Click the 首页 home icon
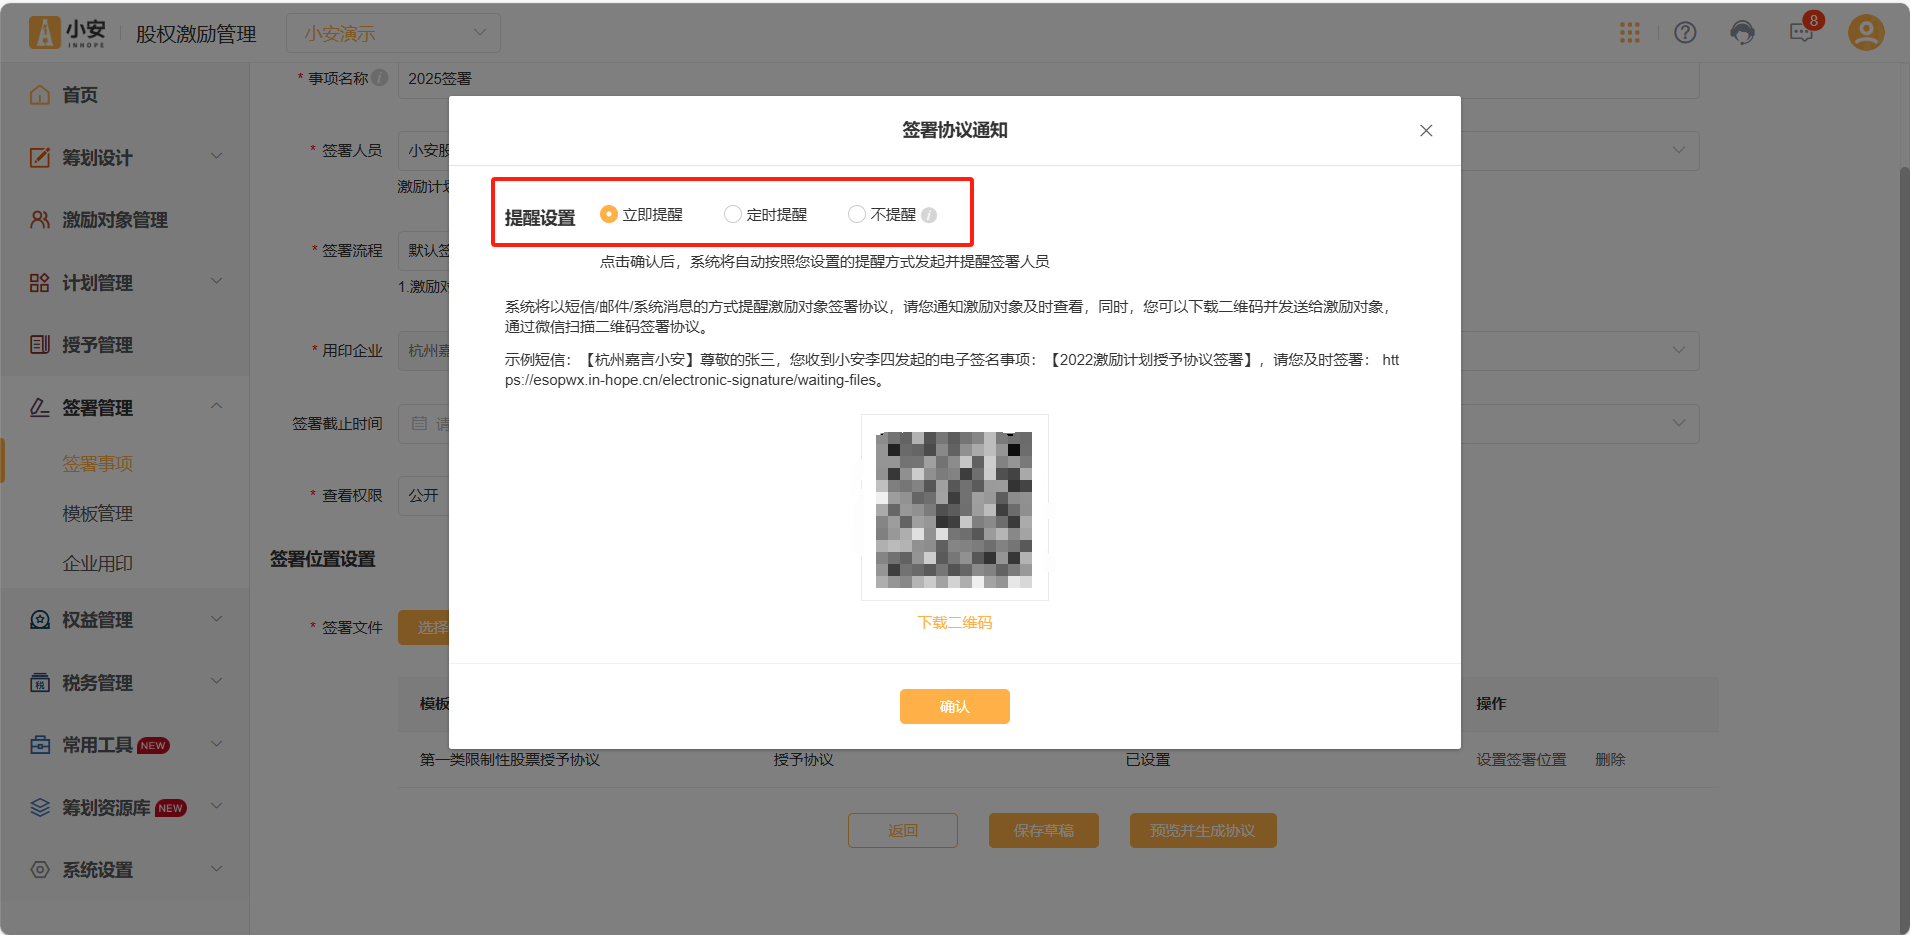The height and width of the screenshot is (935, 1910). 40,95
